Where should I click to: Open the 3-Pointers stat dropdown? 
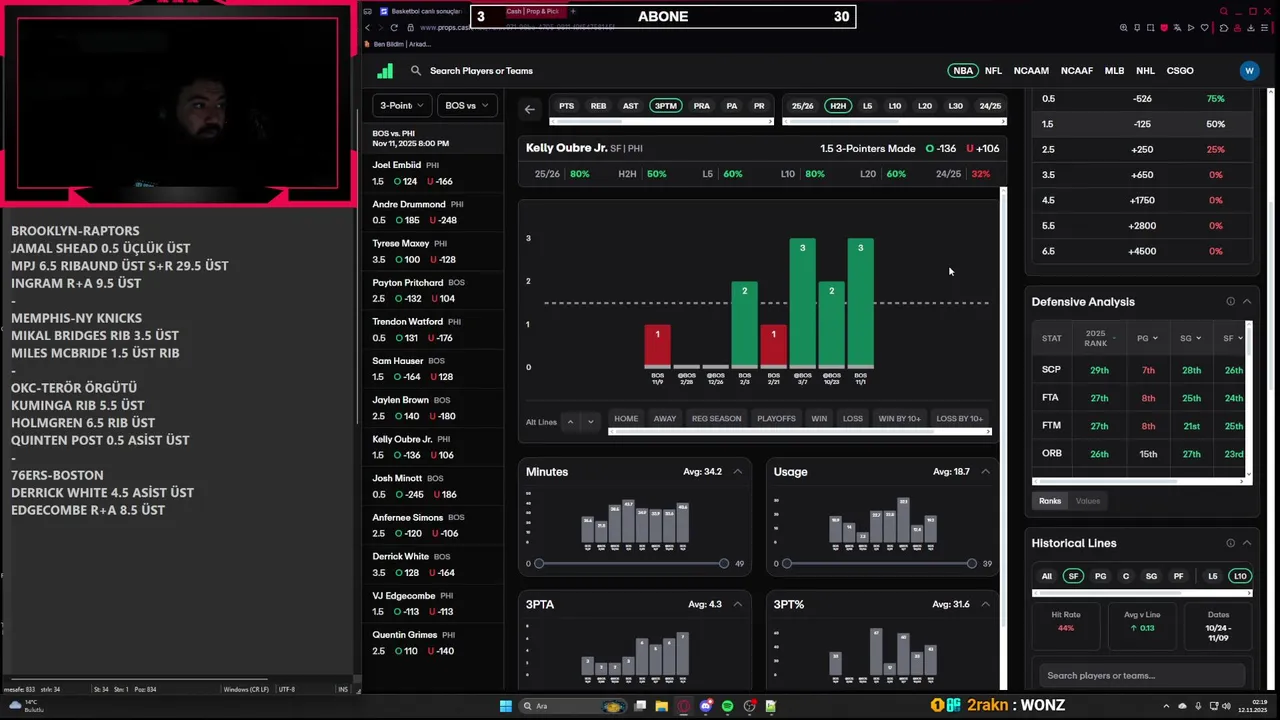[401, 105]
